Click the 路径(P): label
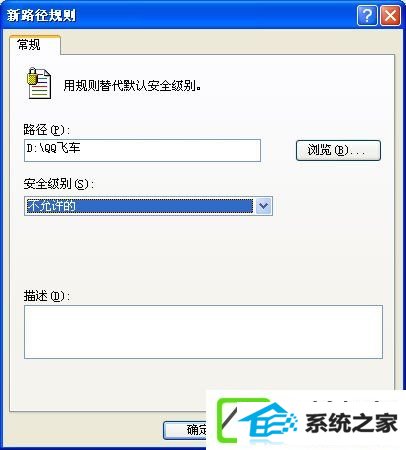The height and width of the screenshot is (450, 406). pyautogui.click(x=47, y=130)
